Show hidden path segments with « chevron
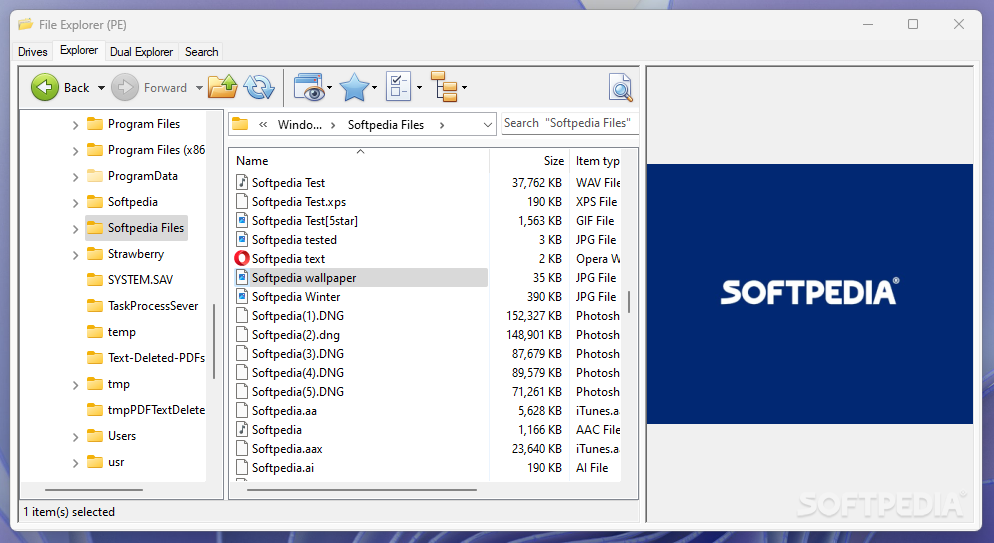Image resolution: width=994 pixels, height=543 pixels. tap(262, 125)
